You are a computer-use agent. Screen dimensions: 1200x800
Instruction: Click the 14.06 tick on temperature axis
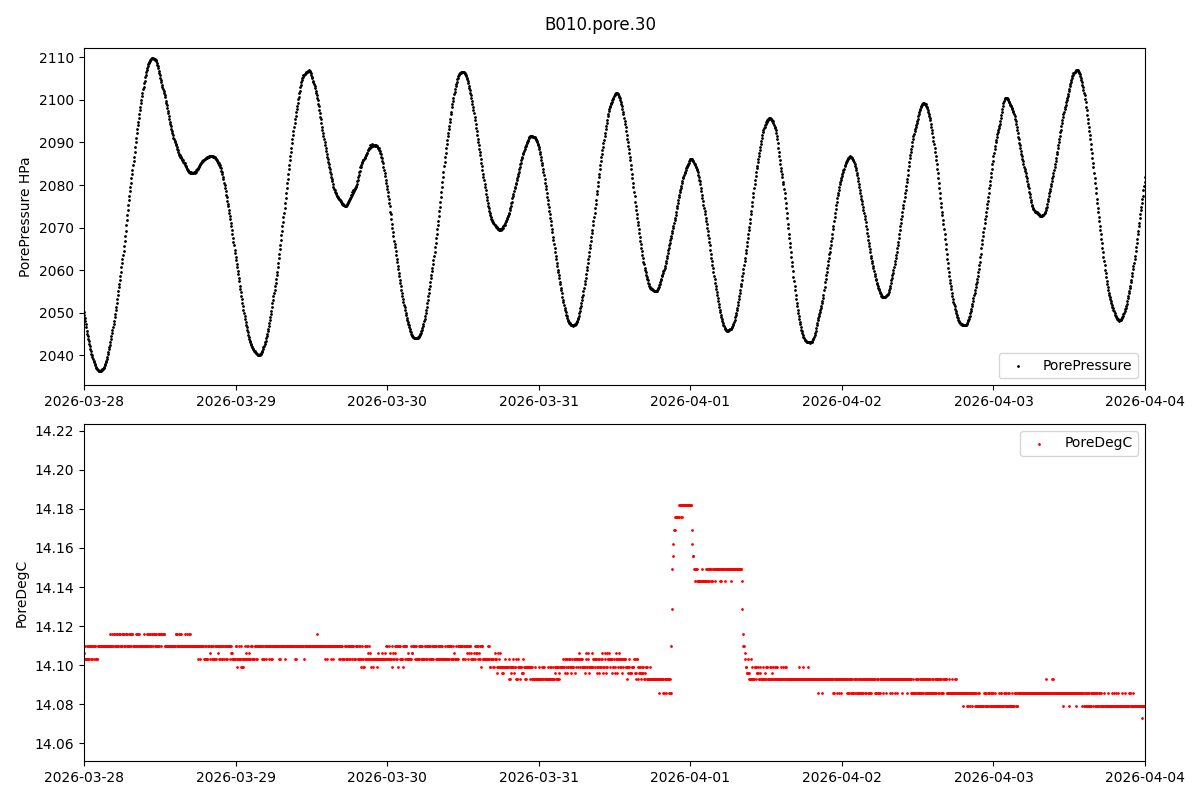point(53,744)
